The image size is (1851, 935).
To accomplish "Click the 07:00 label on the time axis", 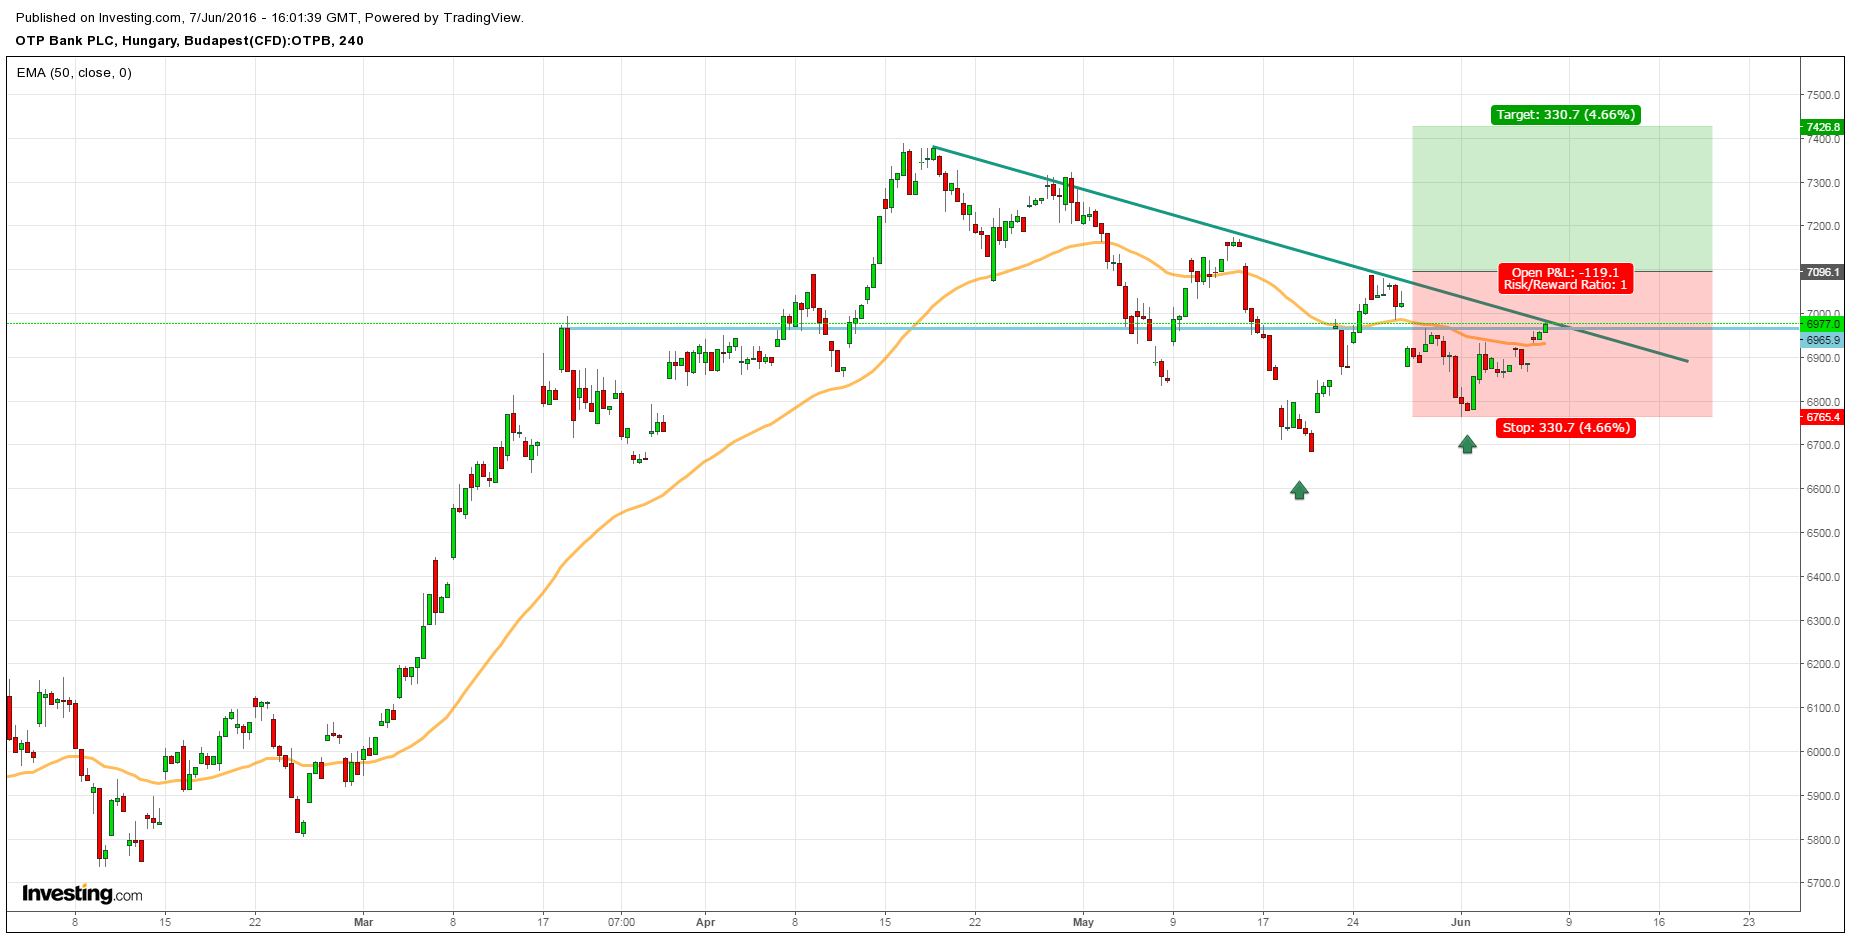I will pyautogui.click(x=621, y=922).
